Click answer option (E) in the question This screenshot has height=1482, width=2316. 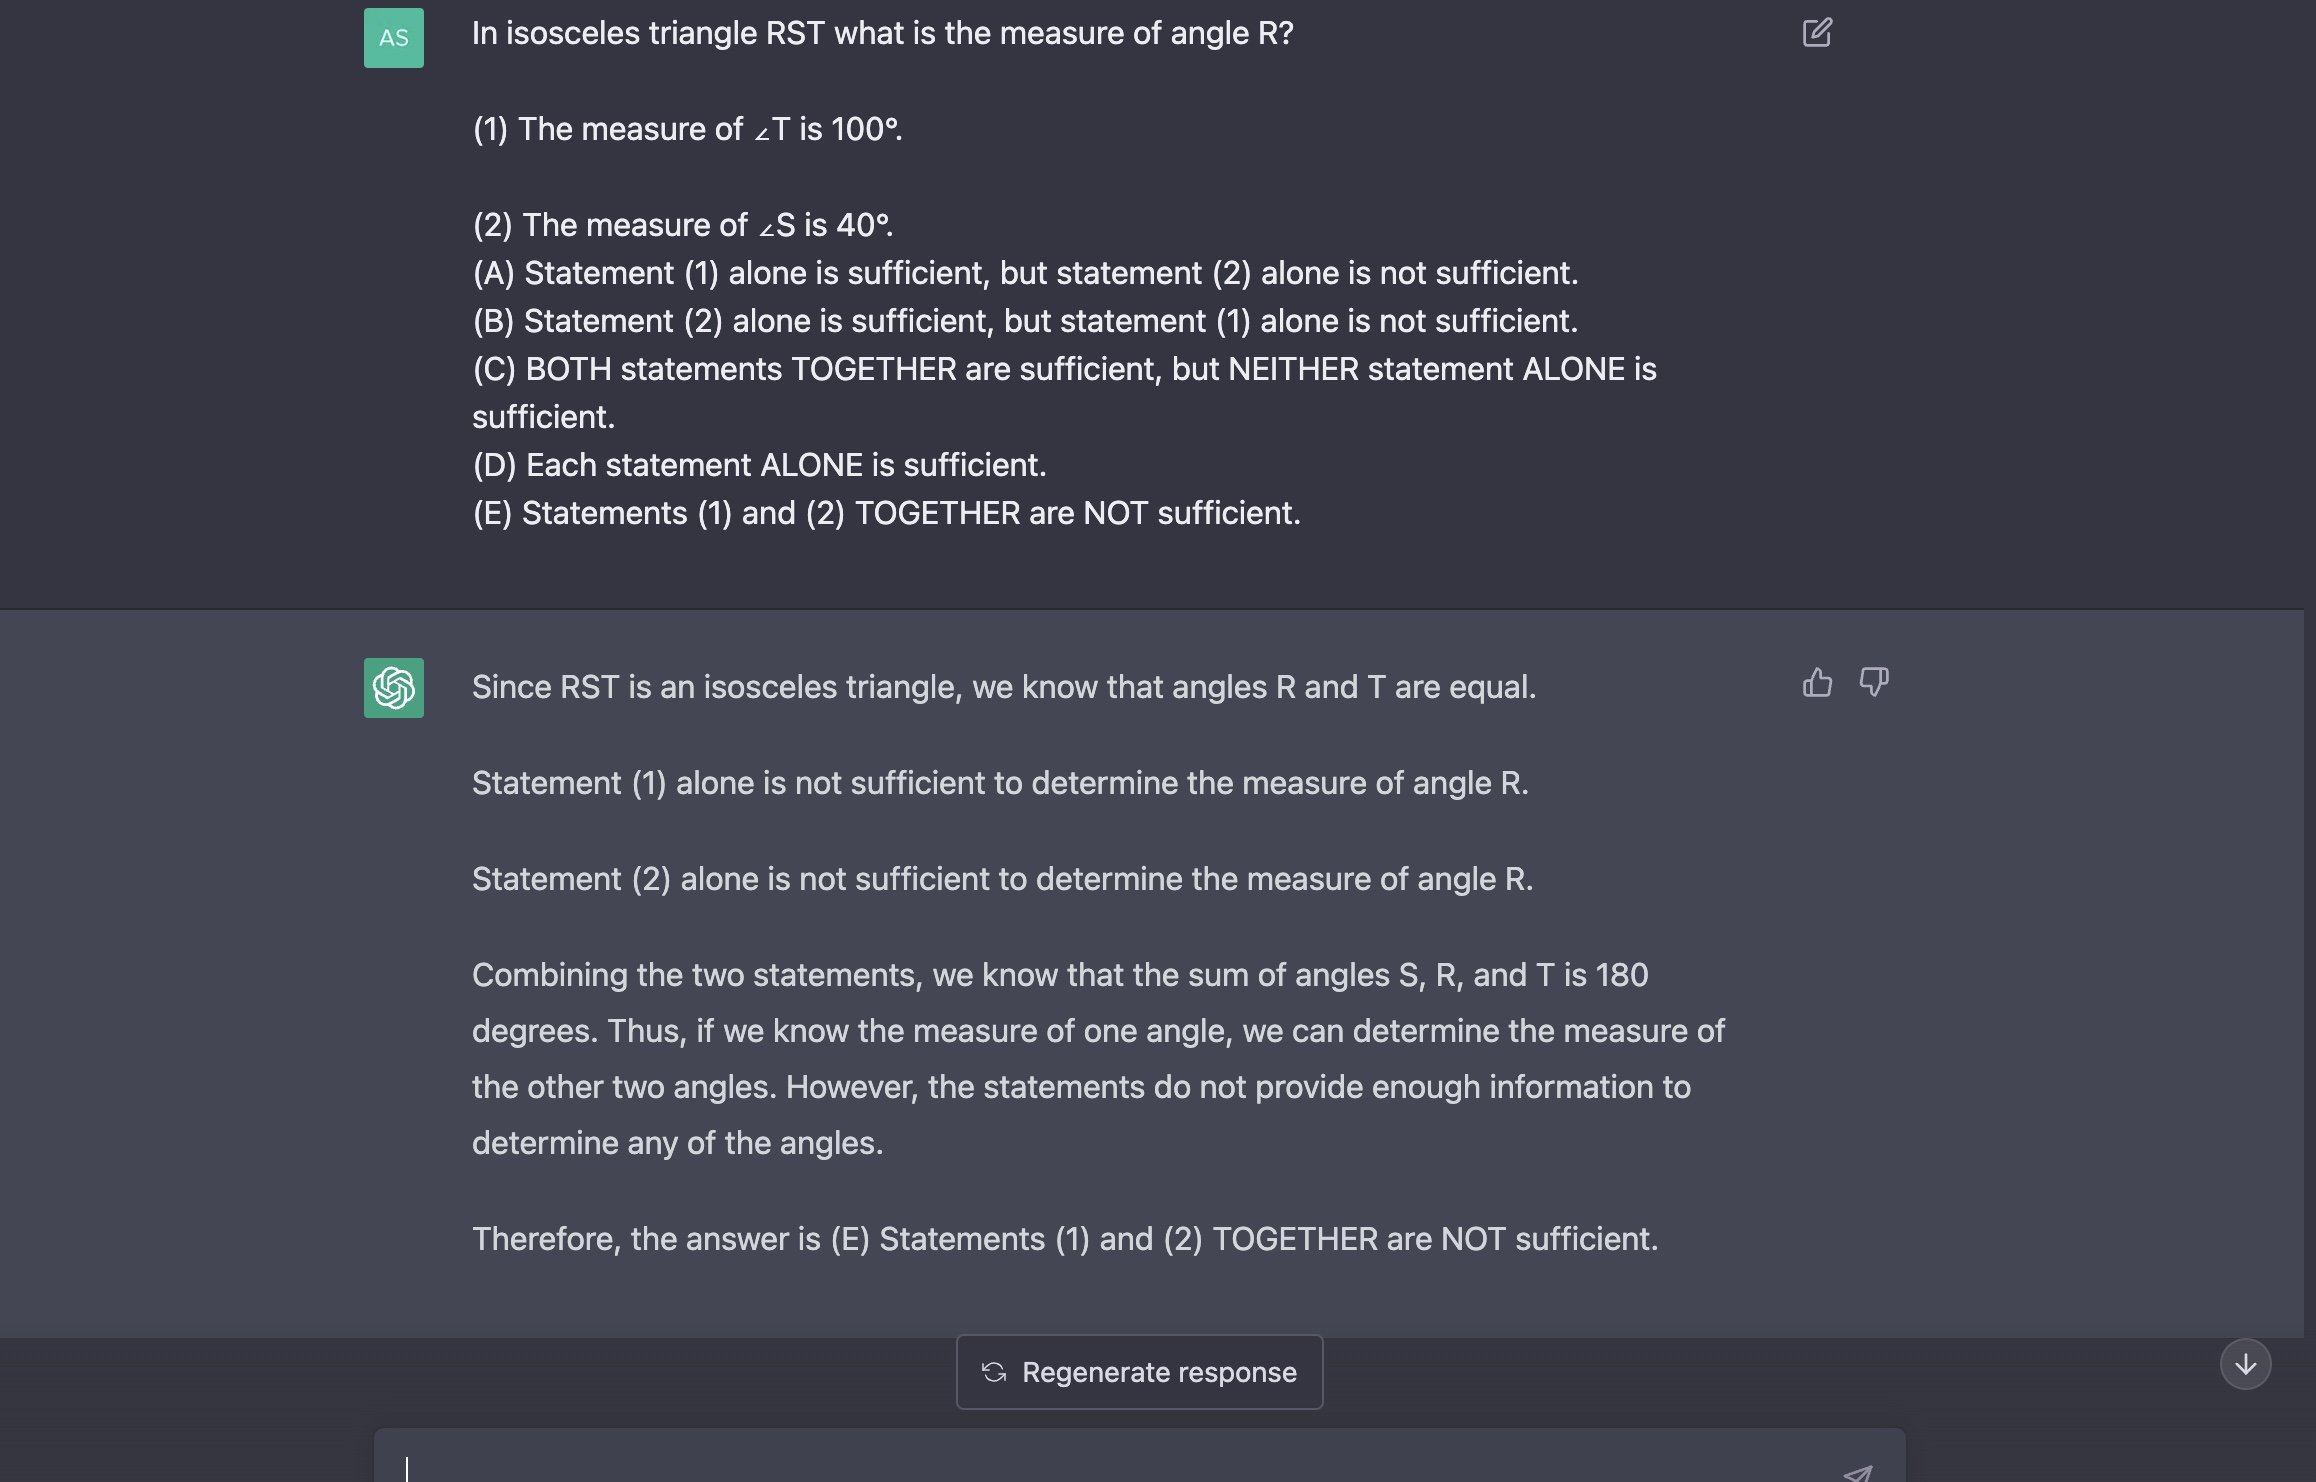(x=886, y=514)
